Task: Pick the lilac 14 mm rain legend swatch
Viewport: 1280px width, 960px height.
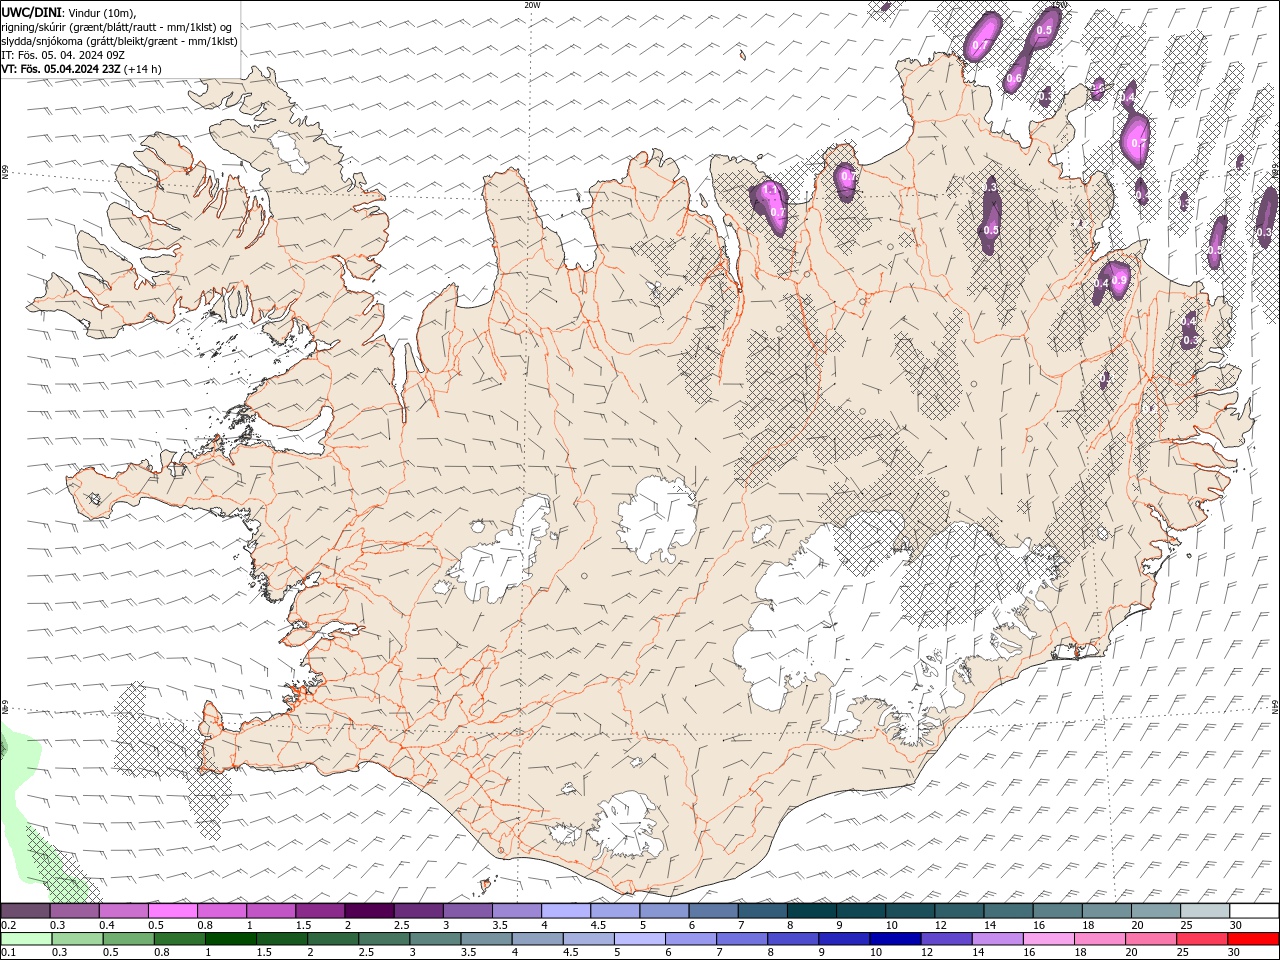Action: pos(997,939)
